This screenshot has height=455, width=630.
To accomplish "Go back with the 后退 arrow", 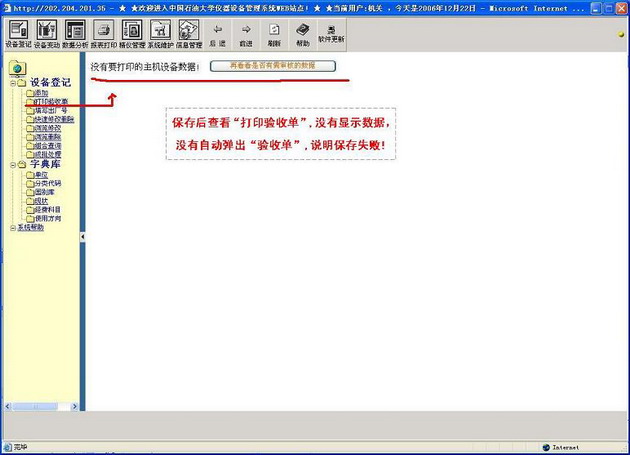I will click(x=218, y=31).
